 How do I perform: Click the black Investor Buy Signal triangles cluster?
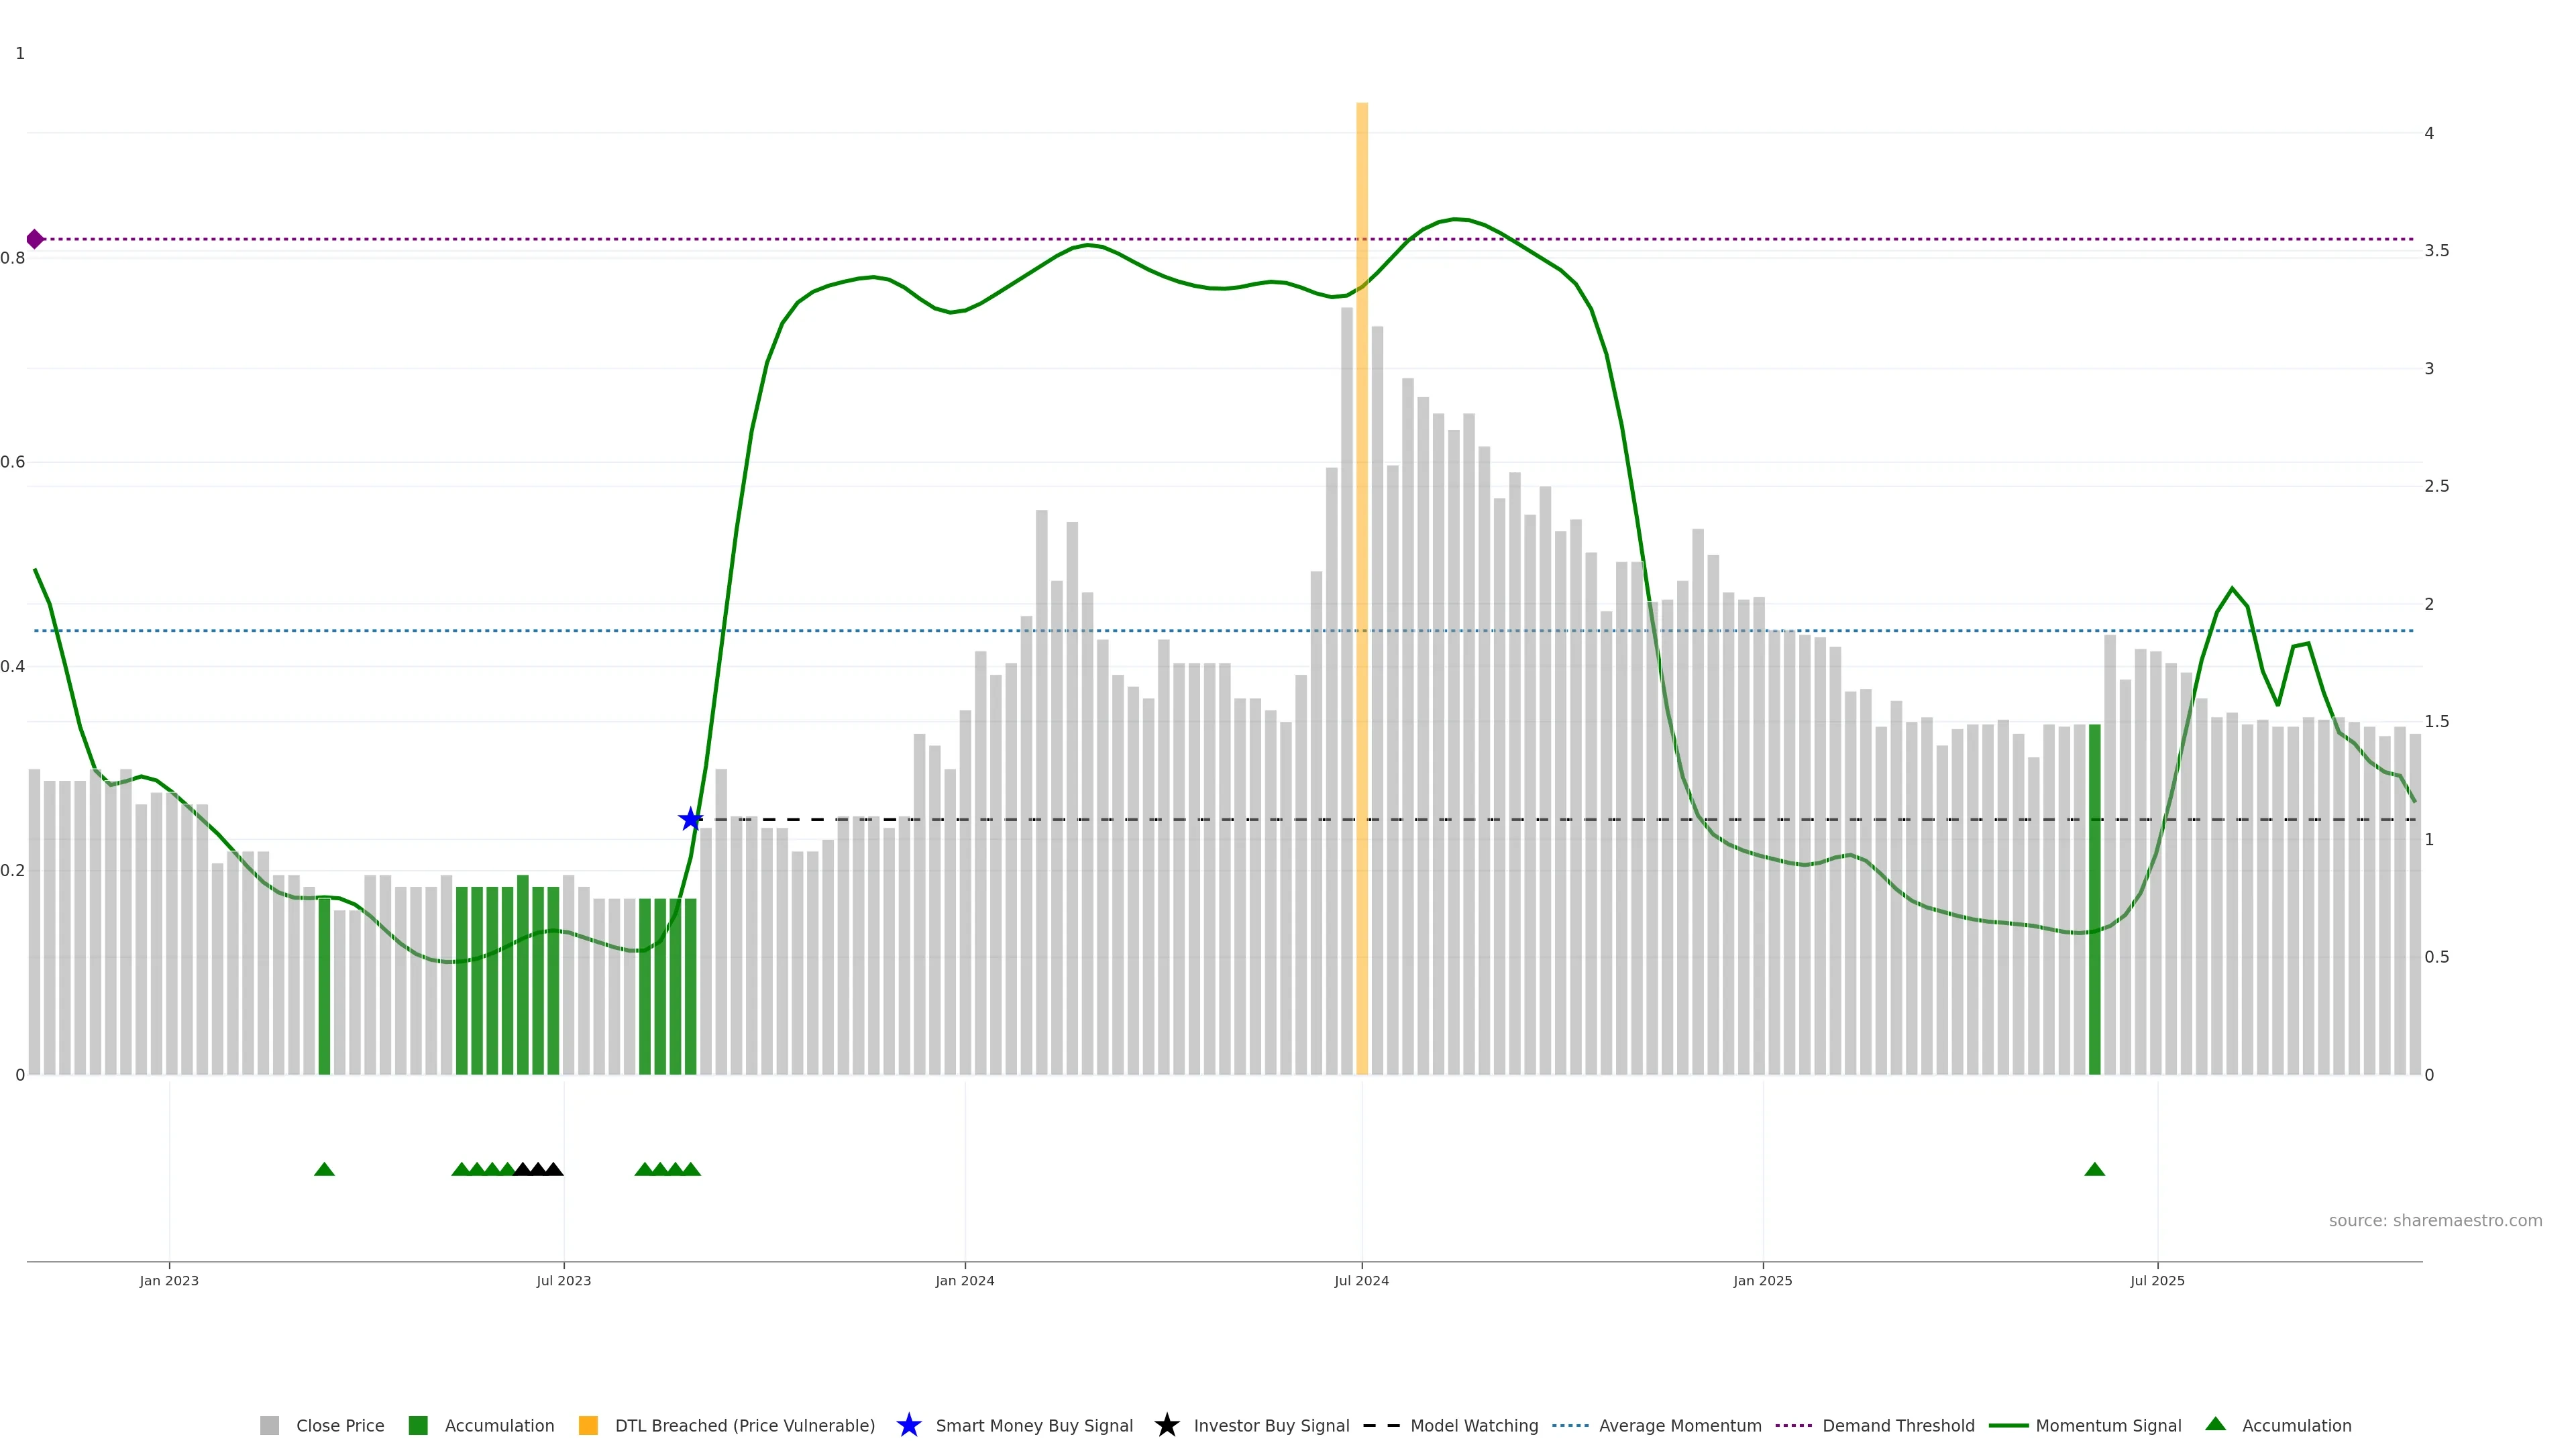pos(538,1169)
